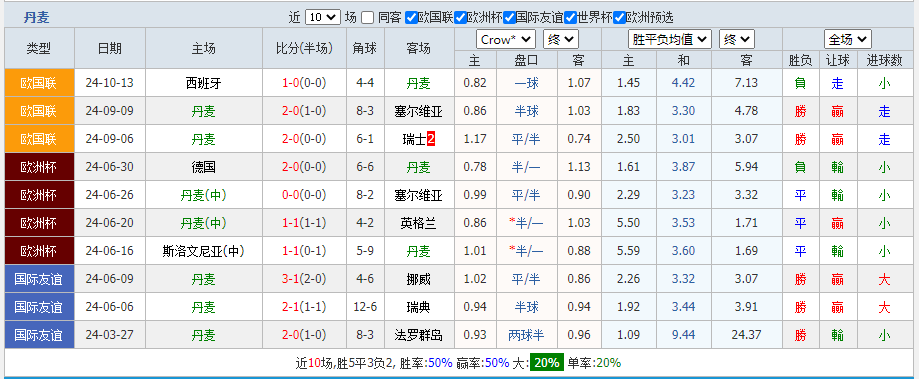Click corner count 5-9 in 斯洛文尼亚 row

[x=365, y=252]
